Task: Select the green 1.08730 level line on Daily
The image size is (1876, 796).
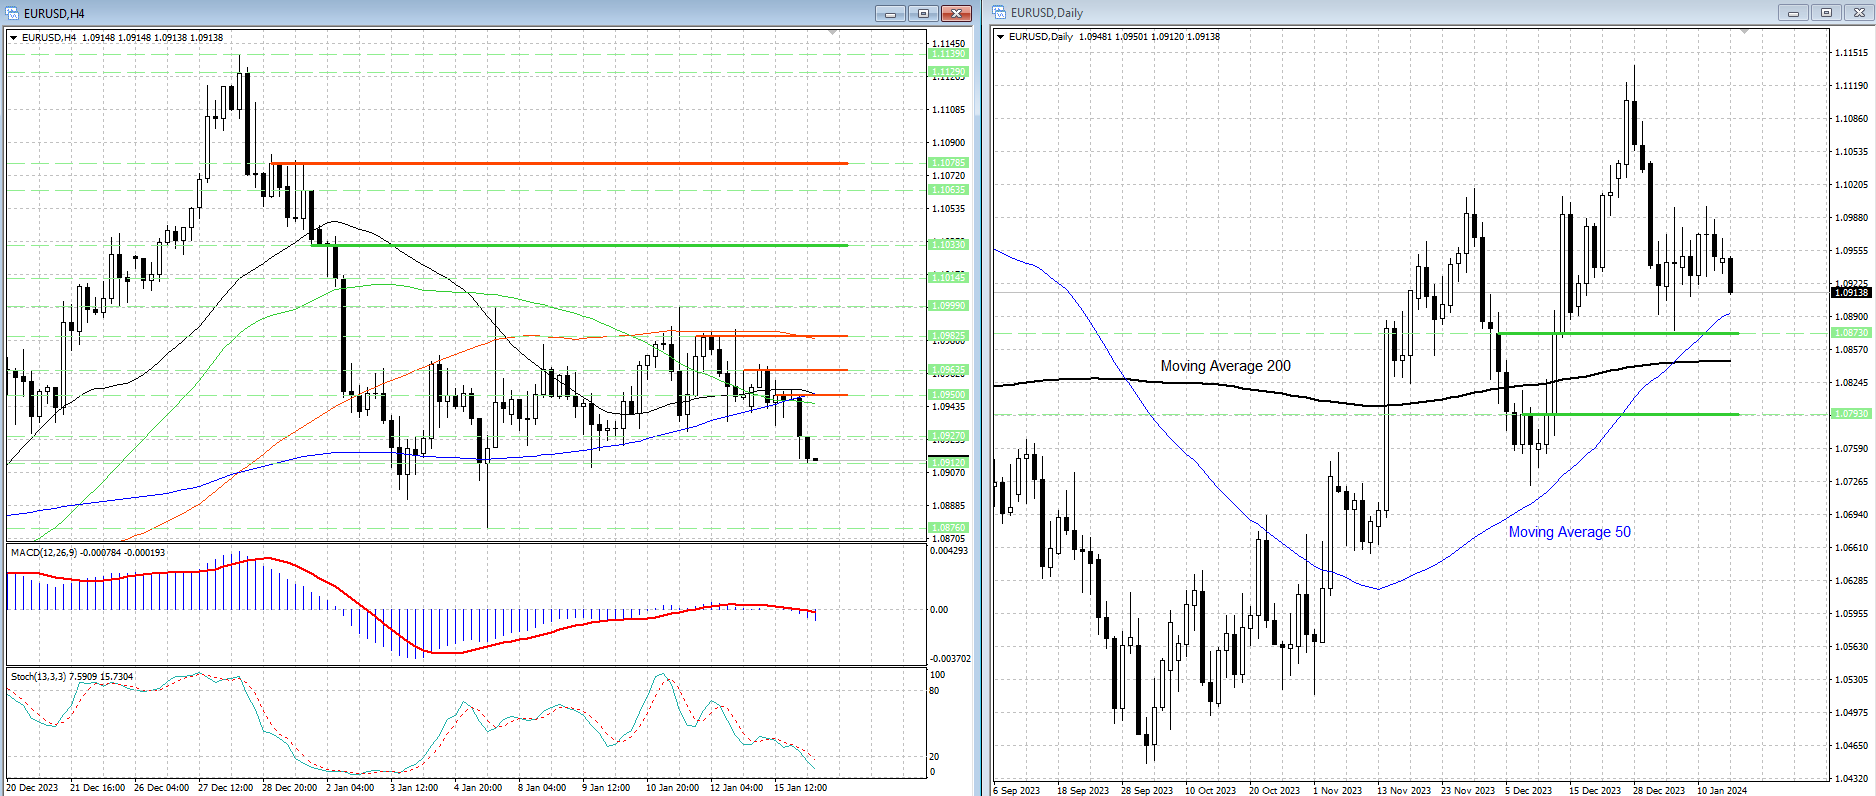Action: pyautogui.click(x=1618, y=333)
